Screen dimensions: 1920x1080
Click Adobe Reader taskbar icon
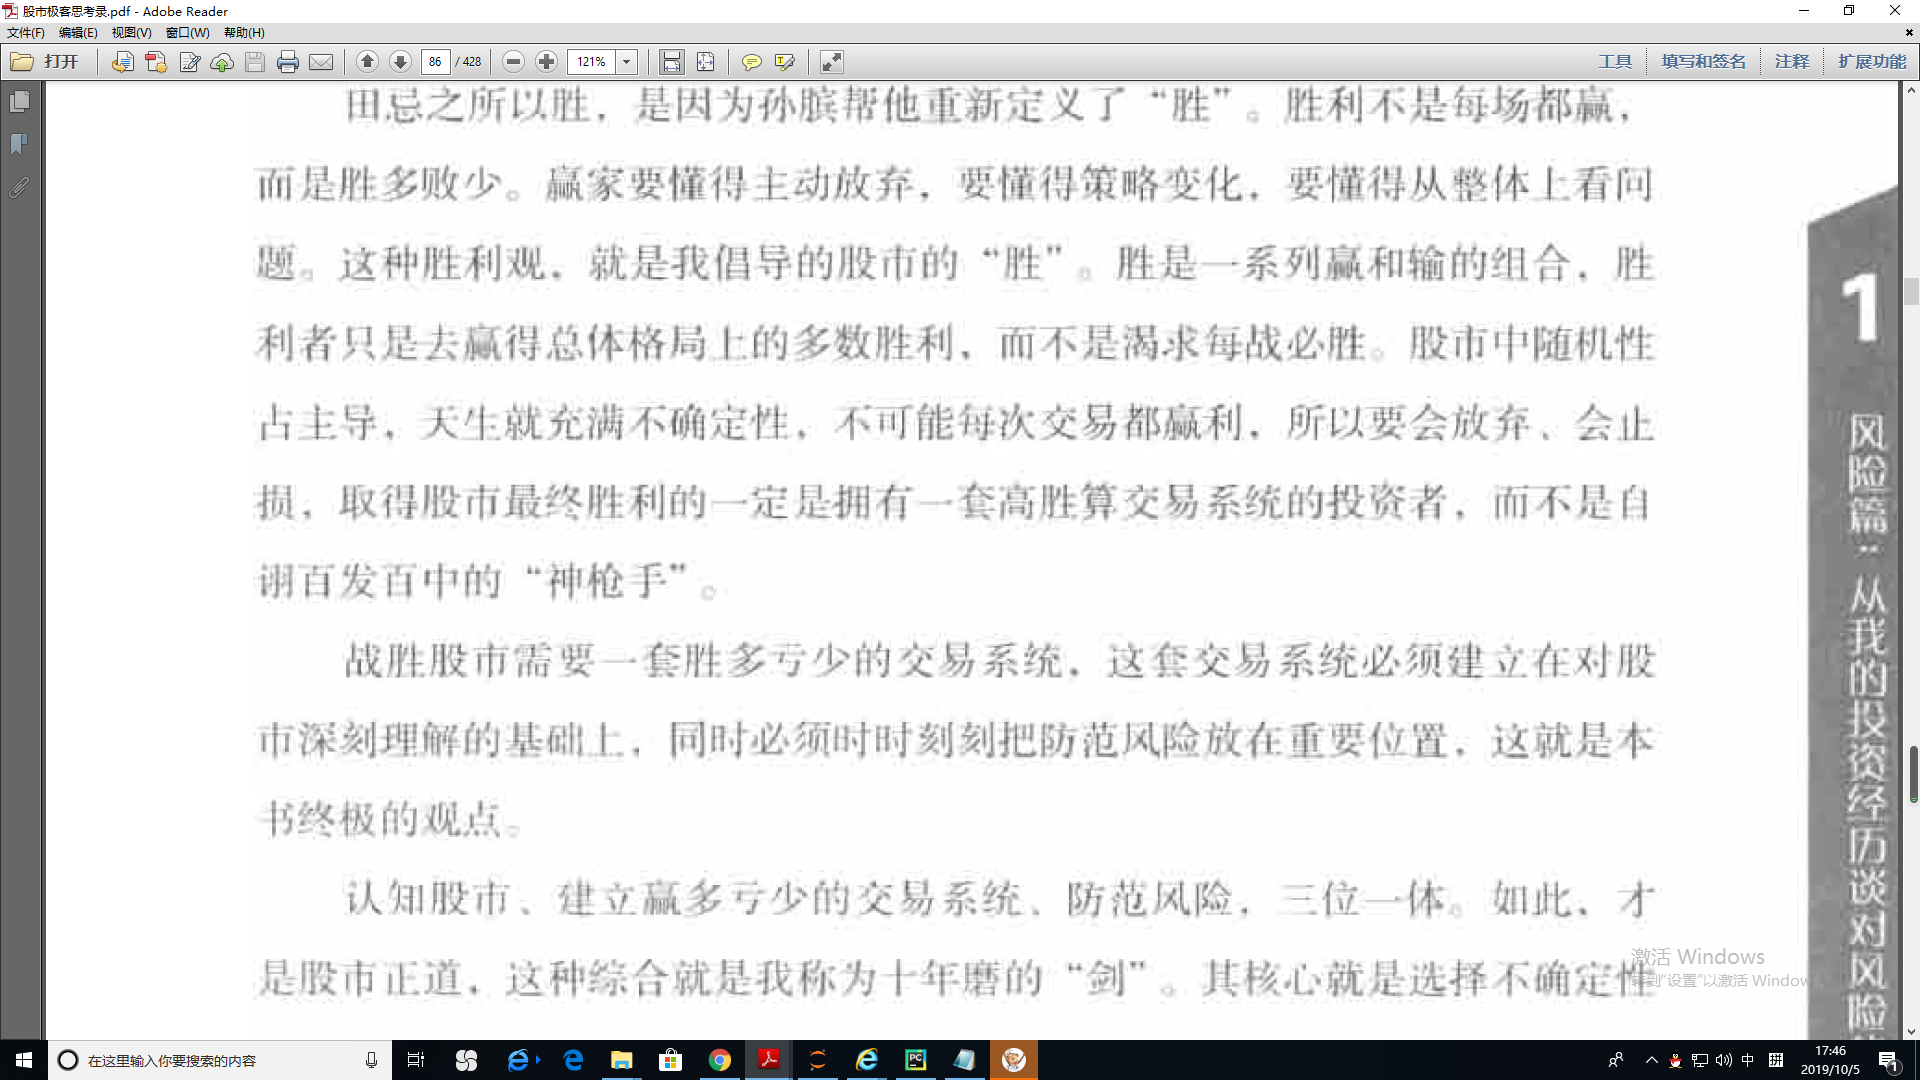coord(768,1060)
